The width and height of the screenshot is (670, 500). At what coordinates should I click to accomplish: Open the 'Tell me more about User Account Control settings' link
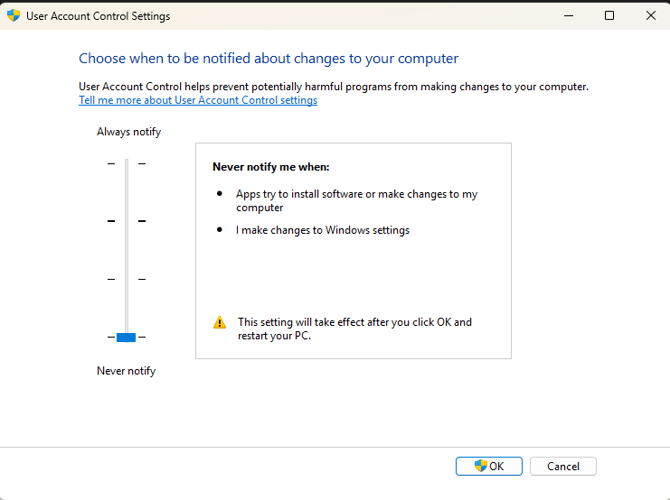tap(198, 100)
